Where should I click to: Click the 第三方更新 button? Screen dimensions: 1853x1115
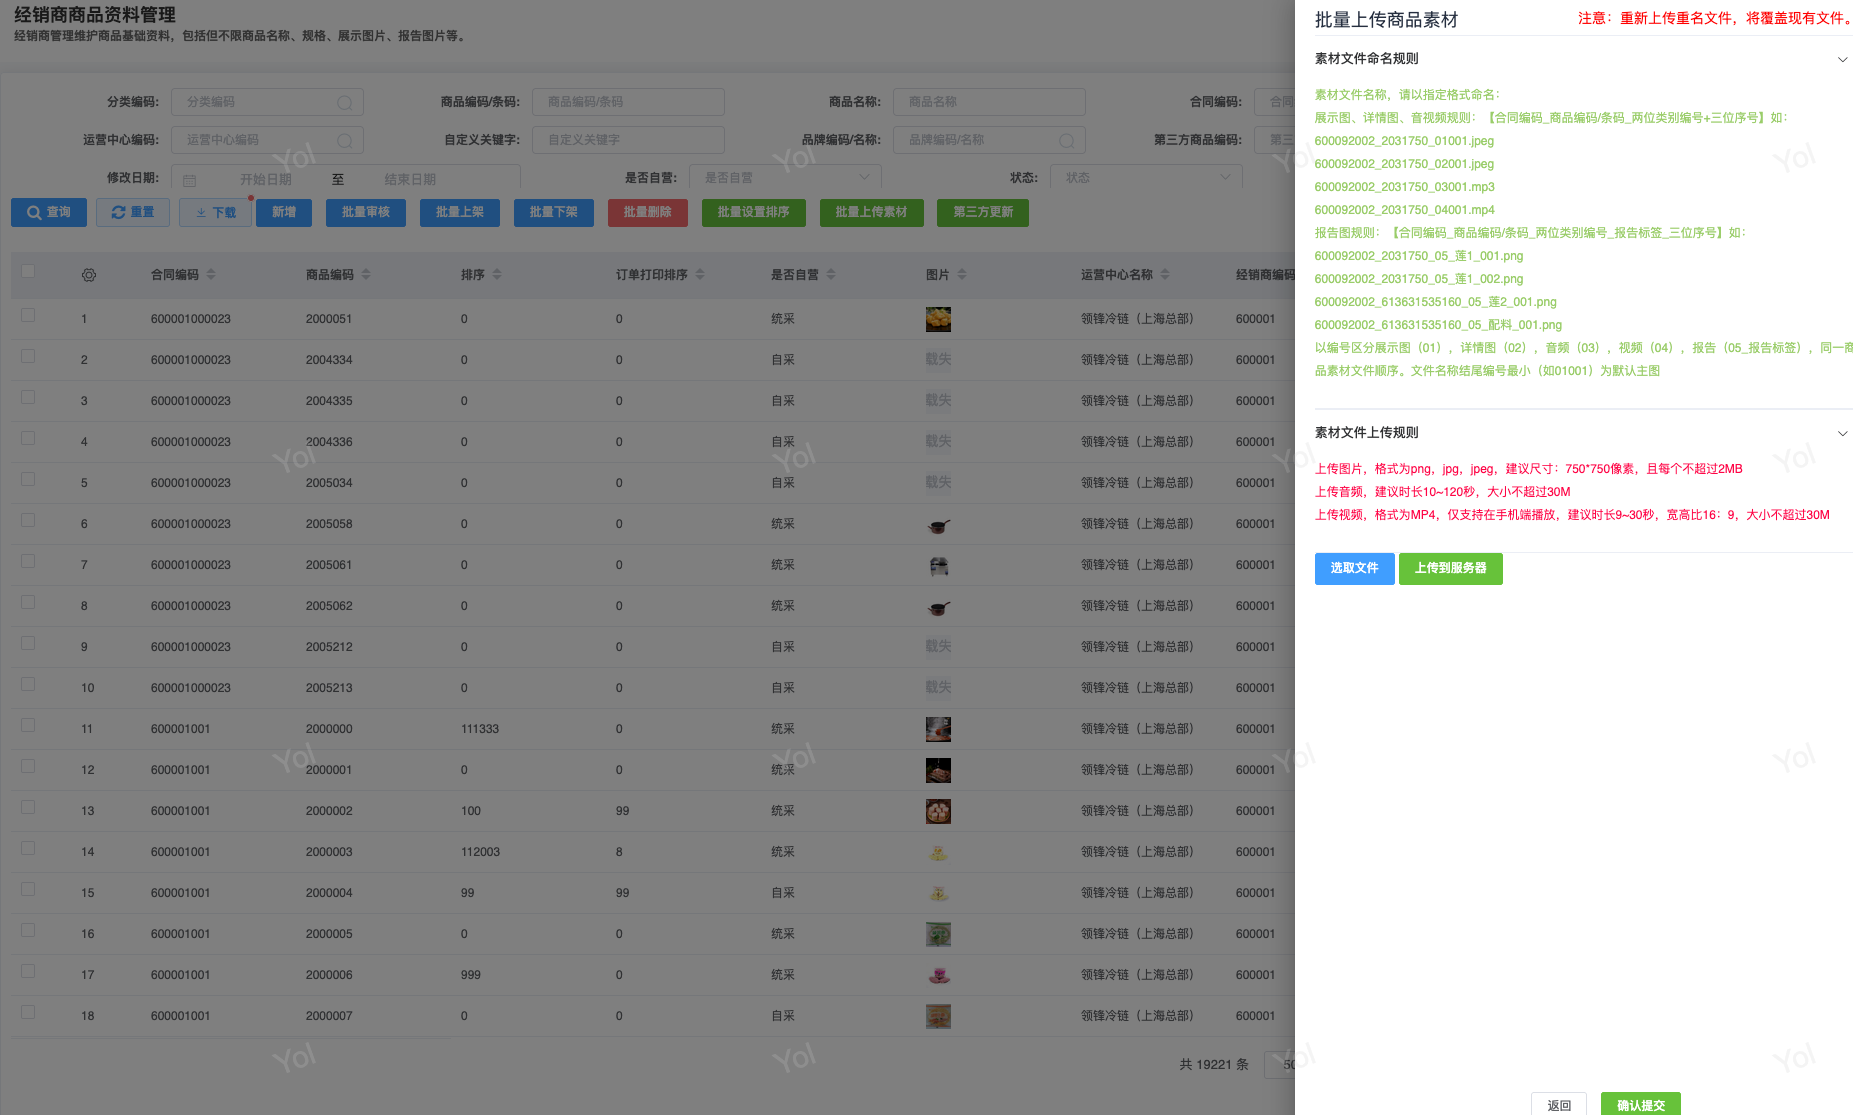[x=983, y=212]
